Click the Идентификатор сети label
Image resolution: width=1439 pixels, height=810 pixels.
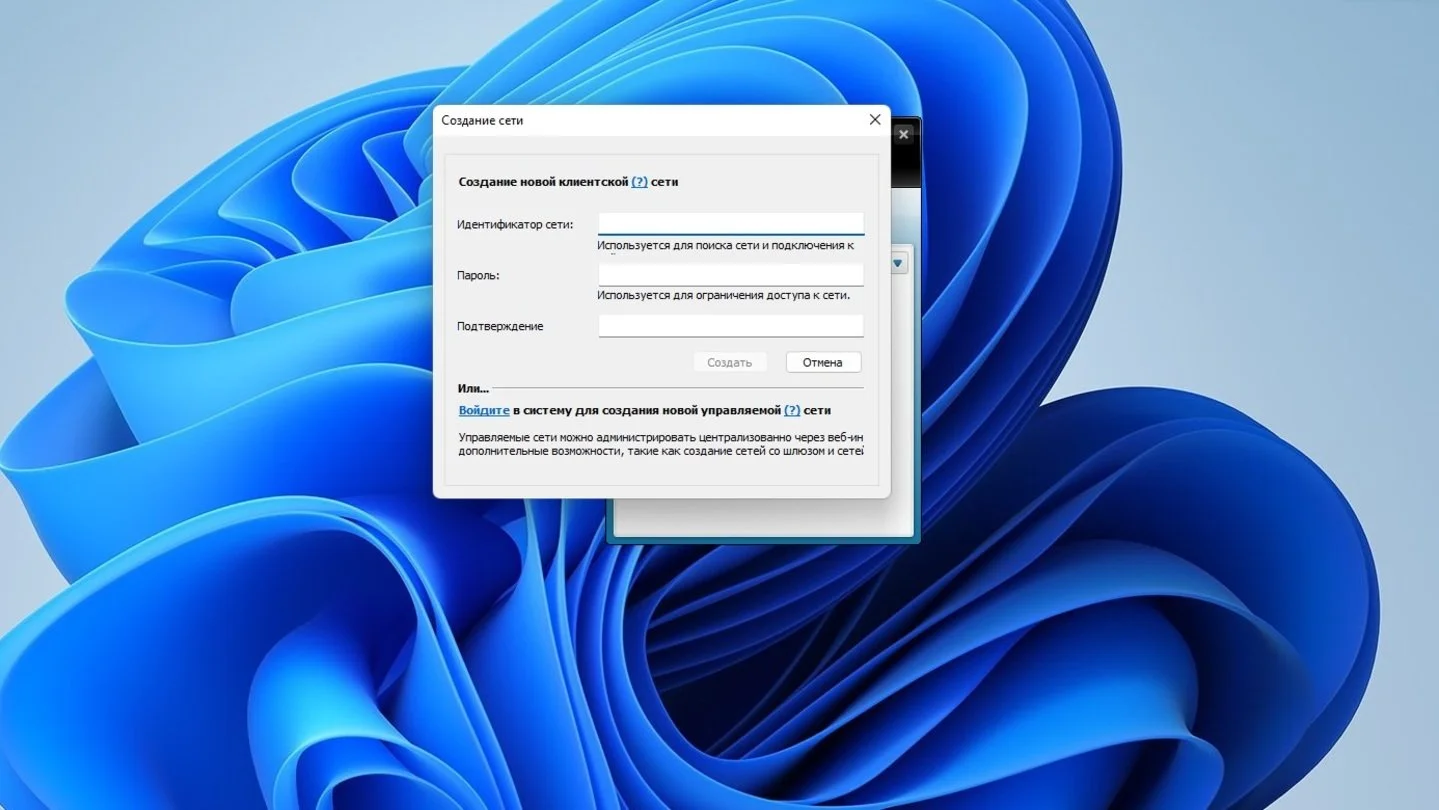click(x=515, y=224)
